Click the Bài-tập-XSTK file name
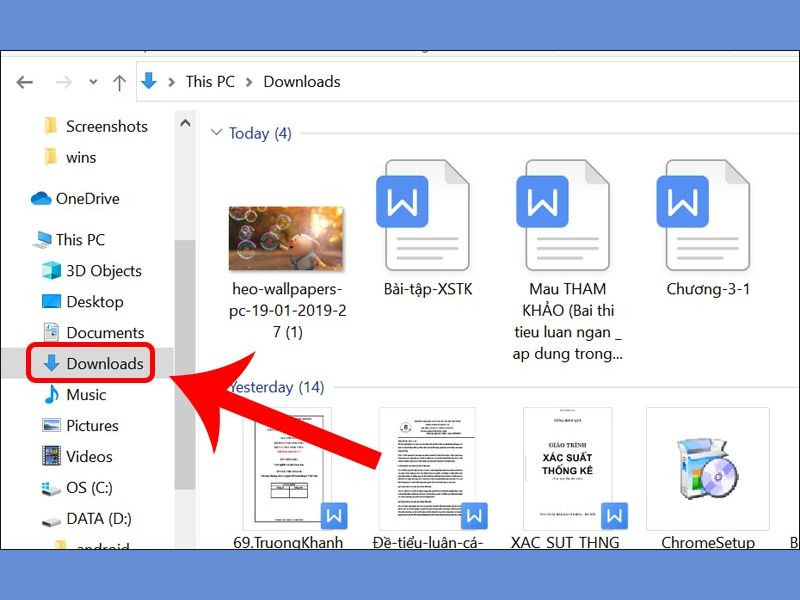 click(428, 289)
